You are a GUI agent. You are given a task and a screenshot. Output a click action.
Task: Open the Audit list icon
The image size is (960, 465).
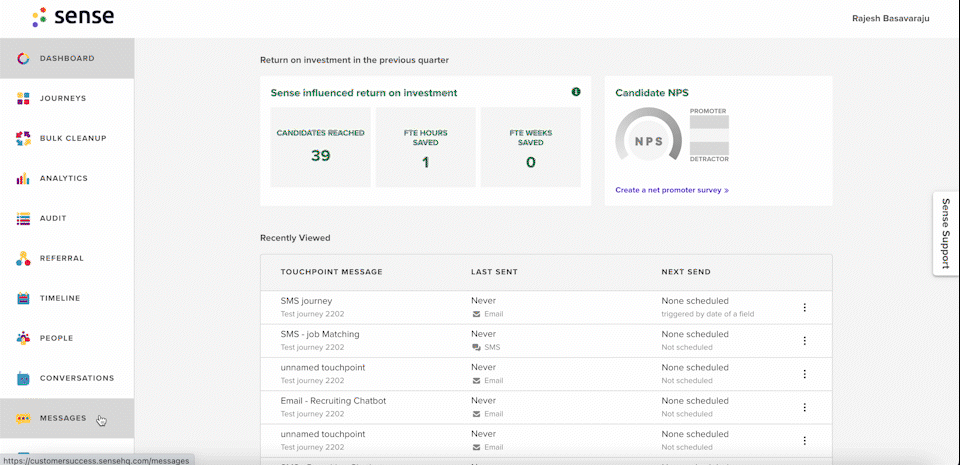tap(23, 218)
